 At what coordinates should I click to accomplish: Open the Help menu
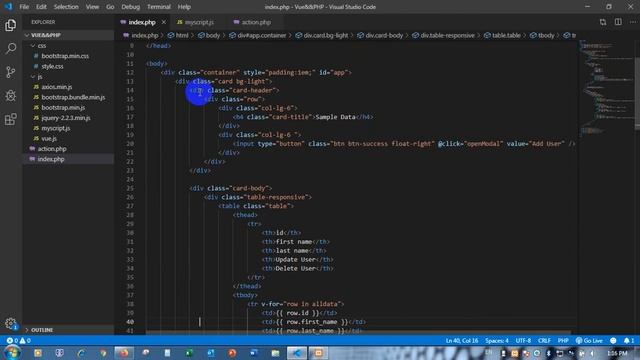pos(184,7)
